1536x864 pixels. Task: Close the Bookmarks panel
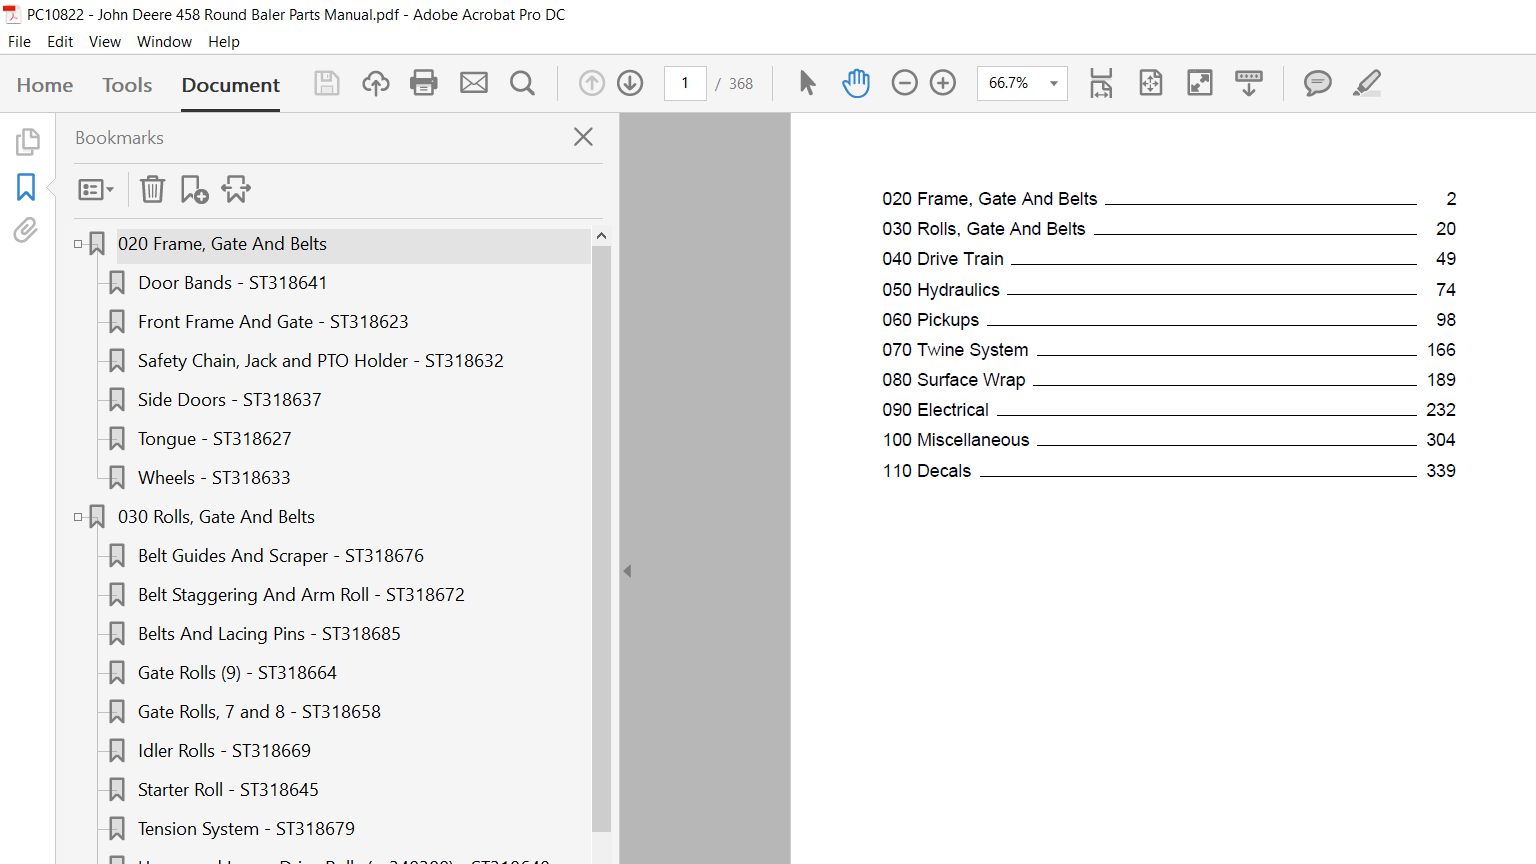click(x=584, y=137)
